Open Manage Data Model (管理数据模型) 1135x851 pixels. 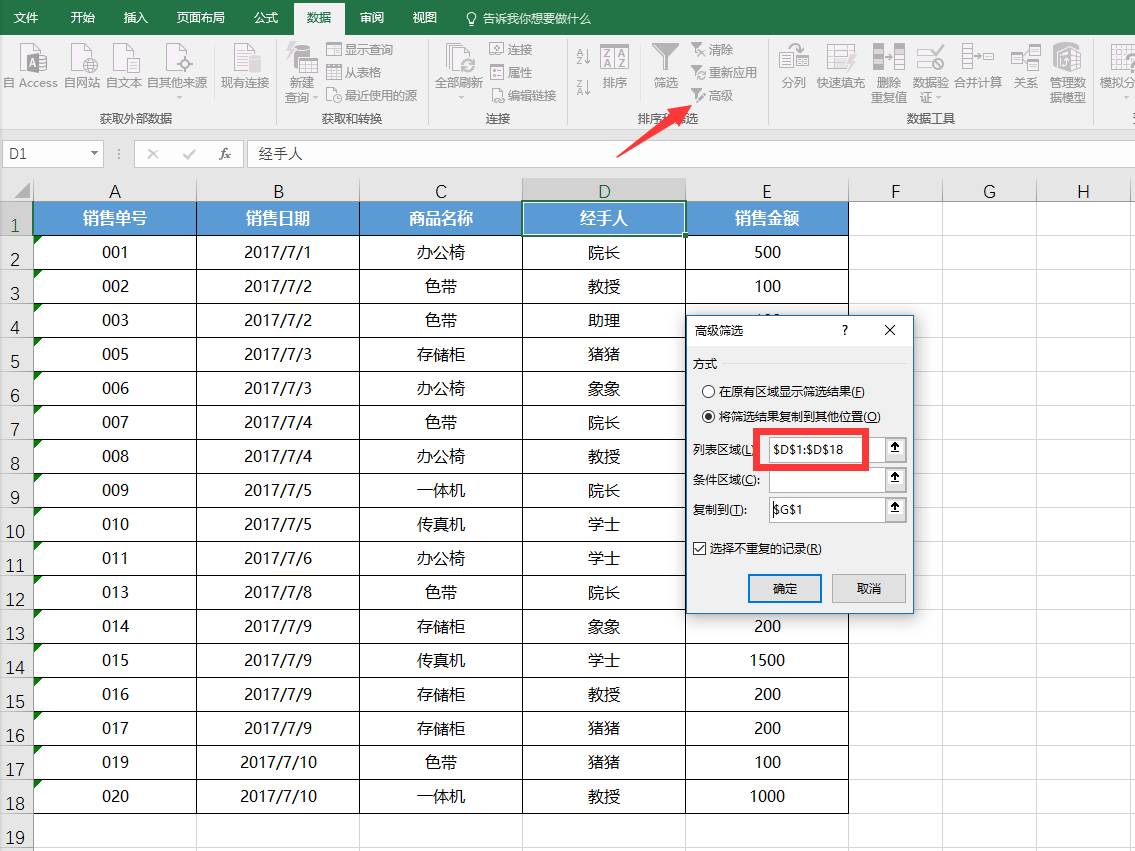(x=1067, y=72)
